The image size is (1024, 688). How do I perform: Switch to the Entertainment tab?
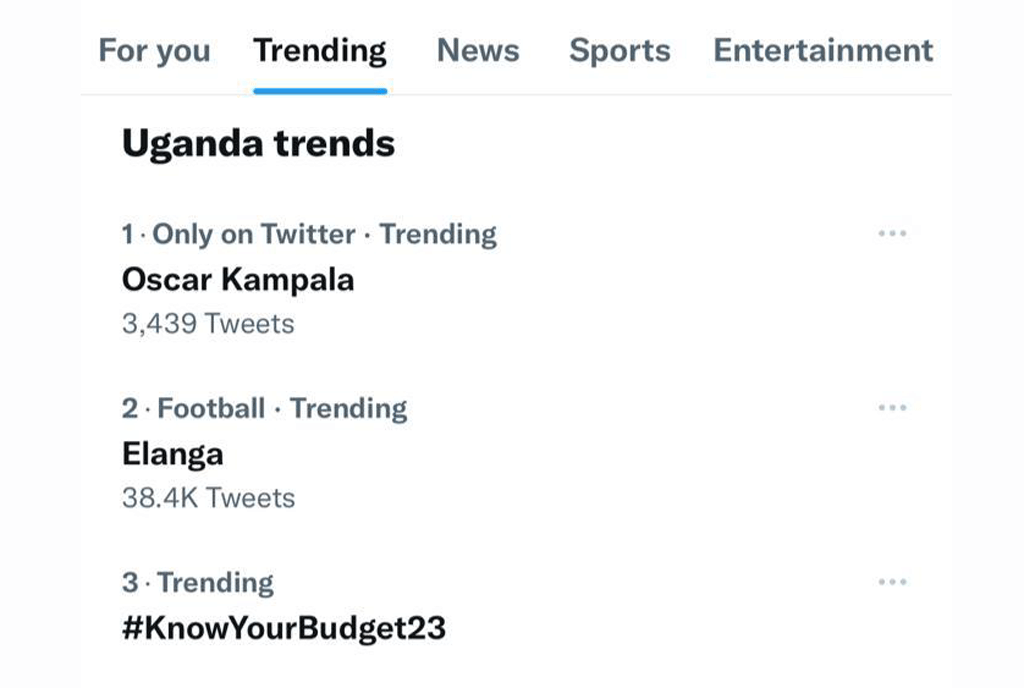[x=823, y=51]
